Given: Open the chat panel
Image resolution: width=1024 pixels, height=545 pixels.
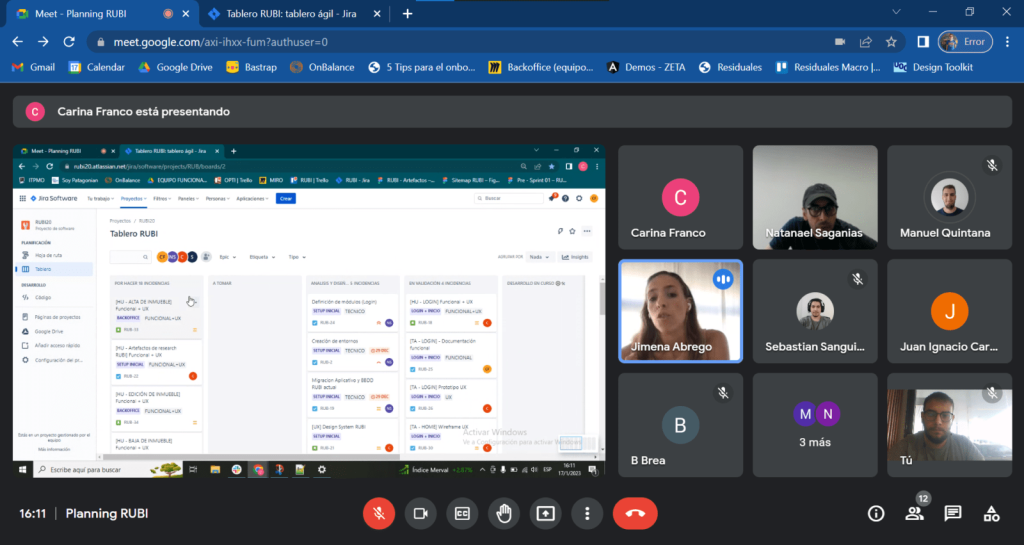Looking at the screenshot, I should tap(953, 514).
